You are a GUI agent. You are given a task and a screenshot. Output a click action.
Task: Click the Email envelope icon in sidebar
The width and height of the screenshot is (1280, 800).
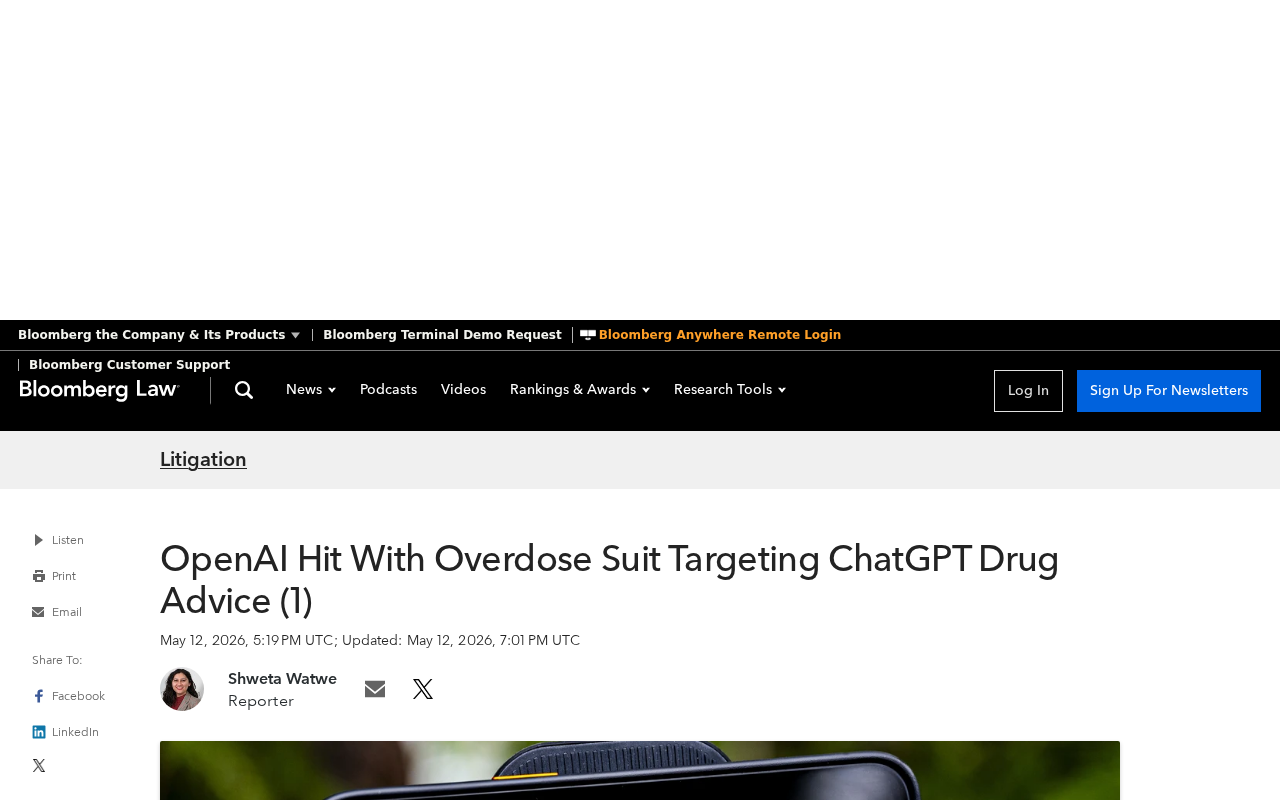[x=38, y=612]
